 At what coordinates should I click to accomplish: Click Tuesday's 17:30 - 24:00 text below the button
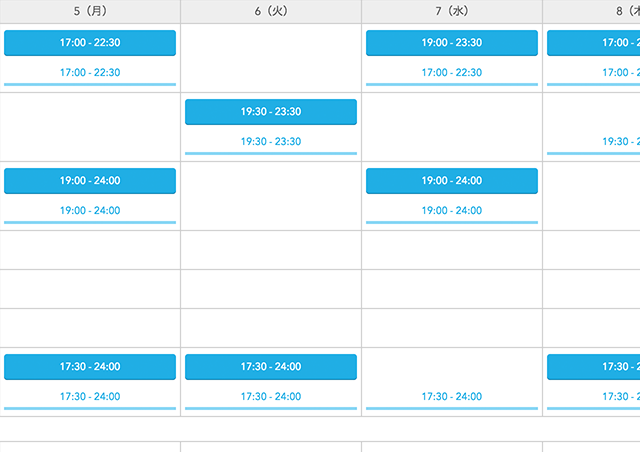(271, 397)
